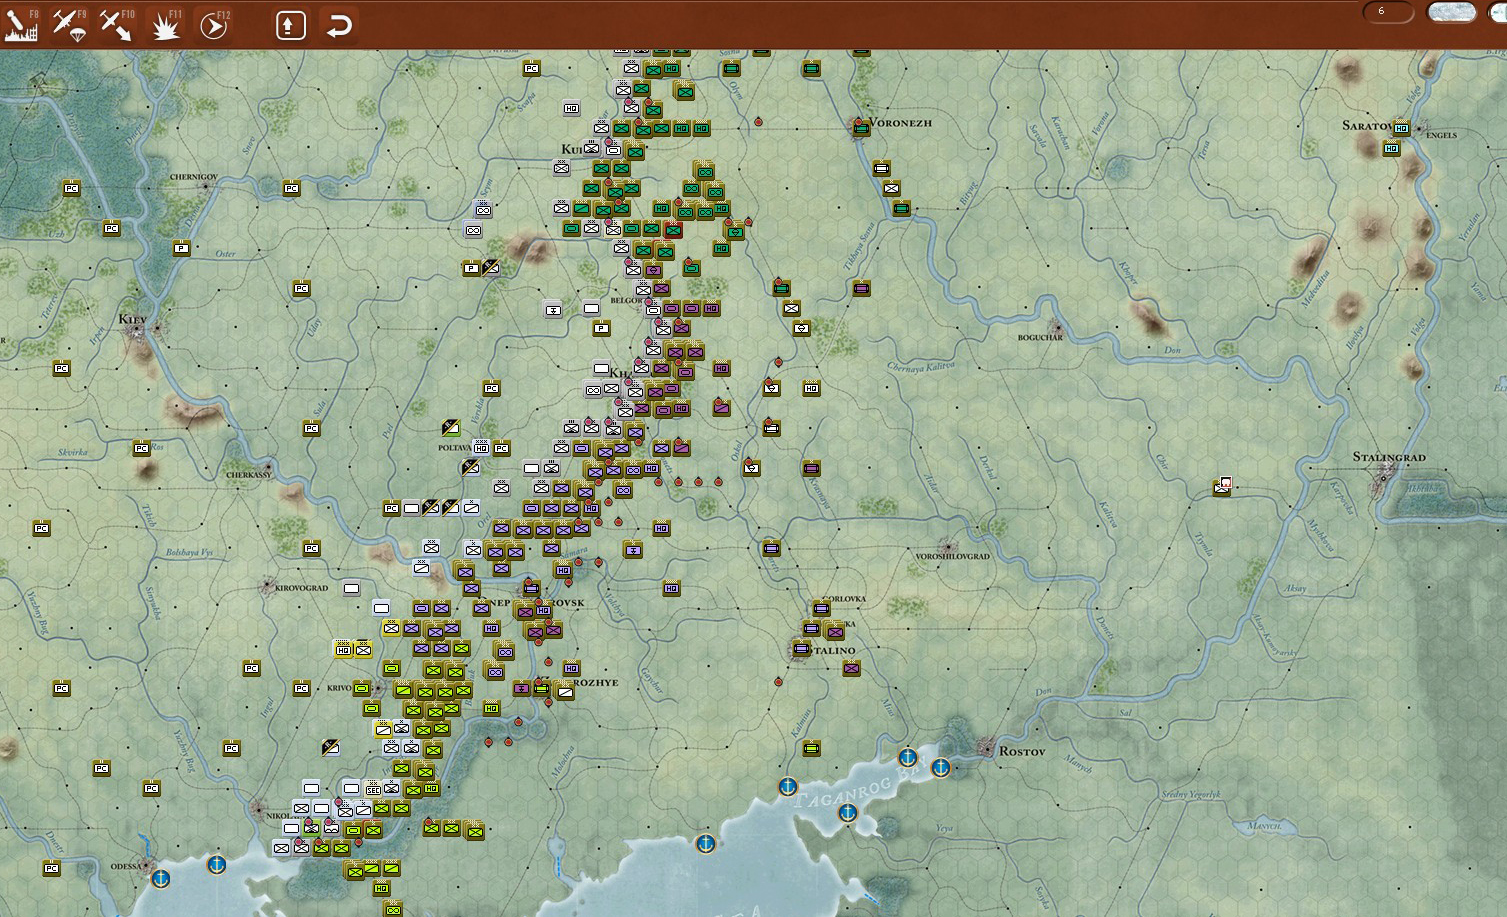Click the boxed up-arrow toolbar icon
The height and width of the screenshot is (917, 1507).
[x=290, y=25]
